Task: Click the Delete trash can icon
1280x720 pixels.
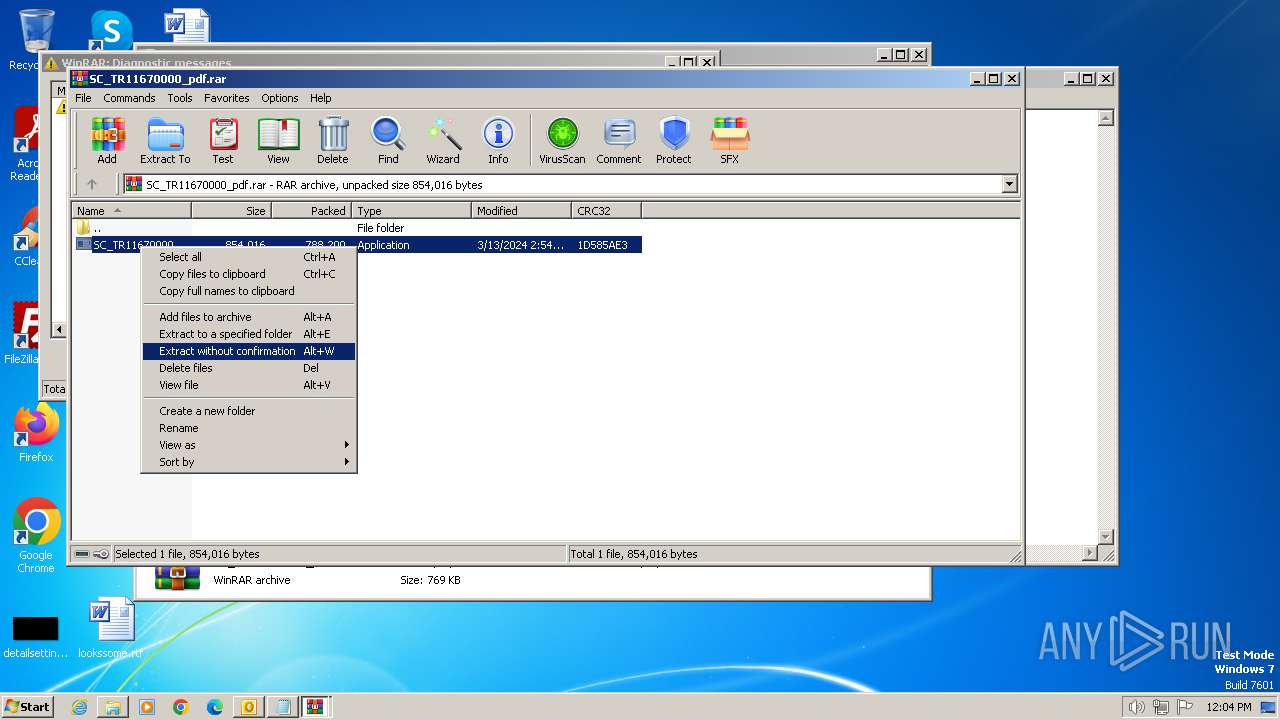Action: [333, 141]
